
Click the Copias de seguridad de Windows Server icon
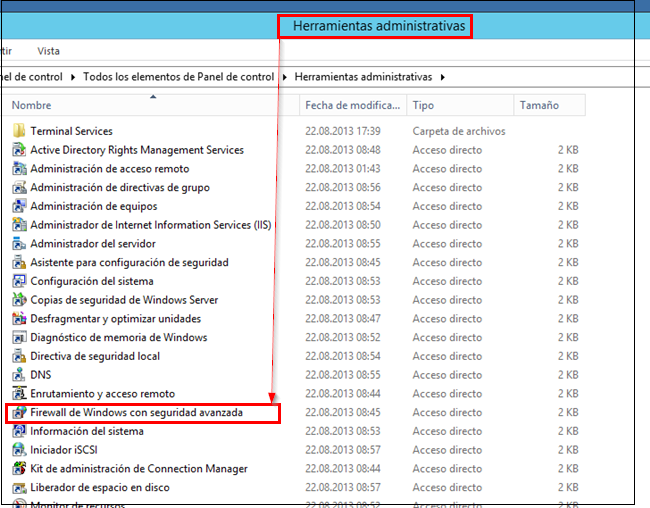click(19, 300)
